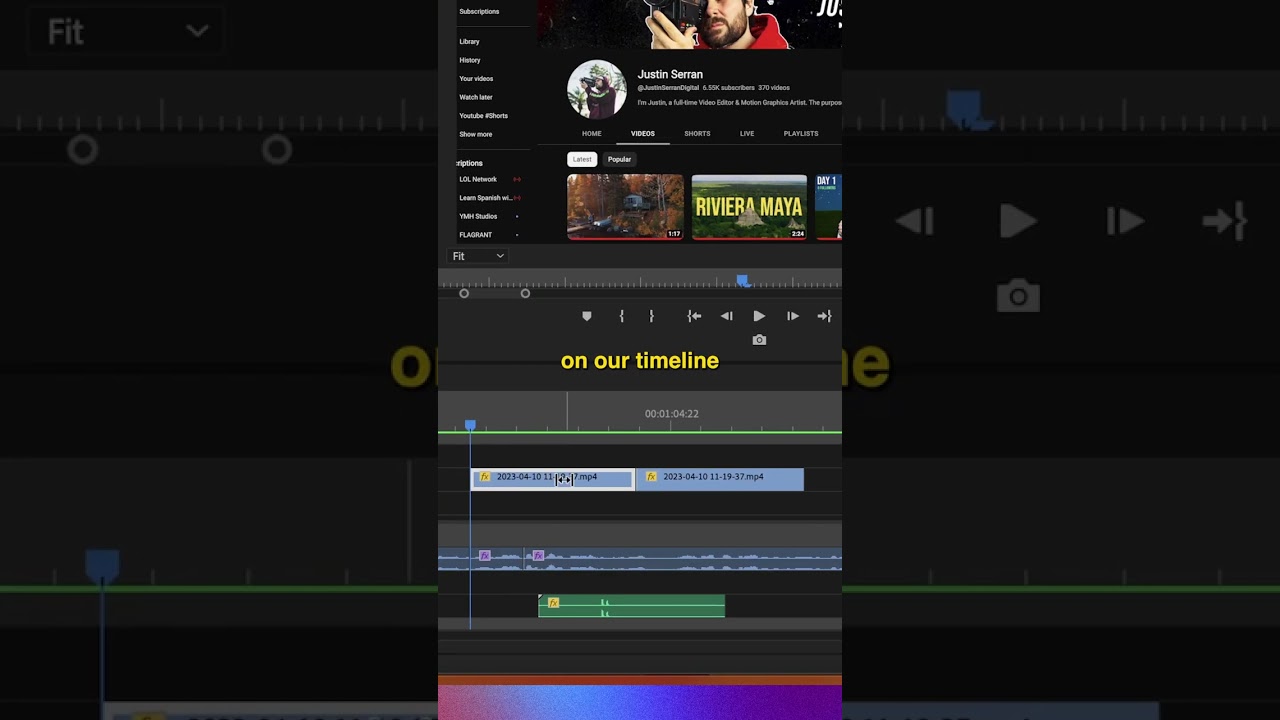Open the SHORTS tab on the channel page
Viewport: 1280px width, 720px height.
point(697,133)
